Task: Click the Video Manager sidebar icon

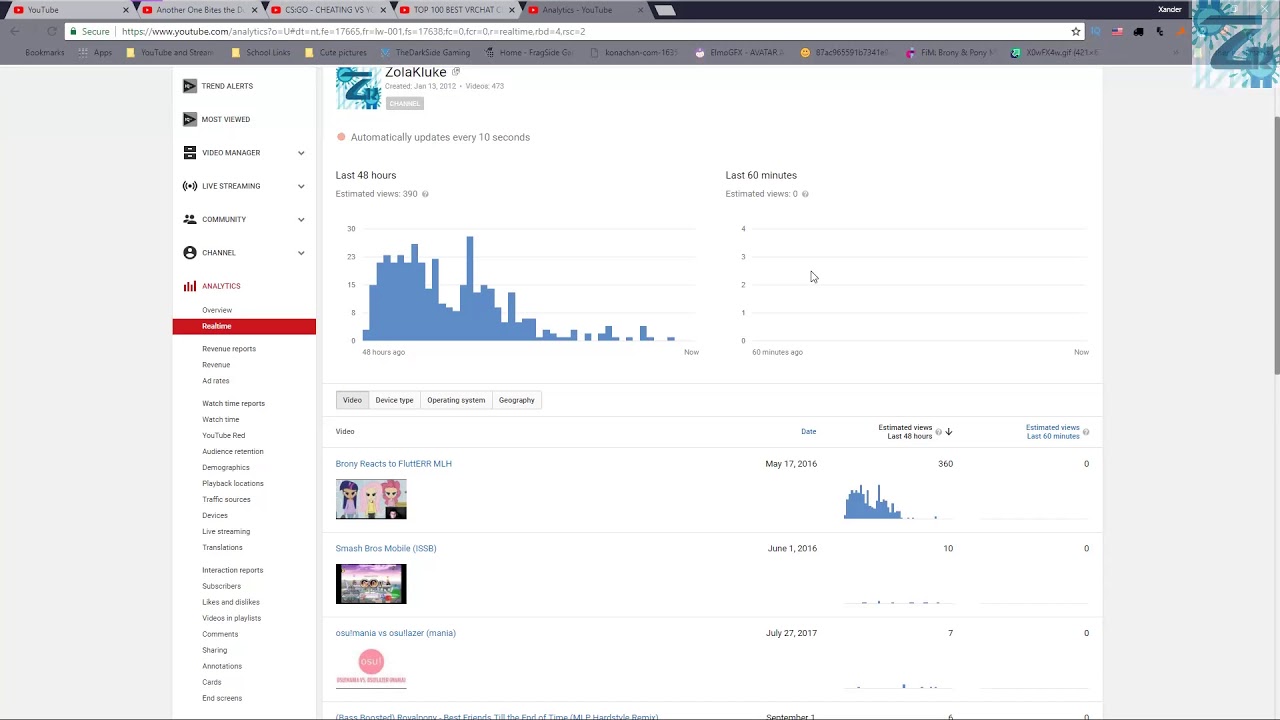Action: 190,153
